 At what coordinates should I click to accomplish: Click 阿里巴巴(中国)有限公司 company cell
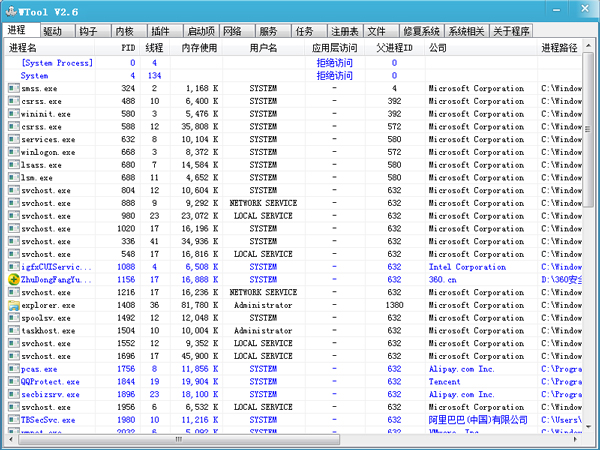tap(478, 420)
